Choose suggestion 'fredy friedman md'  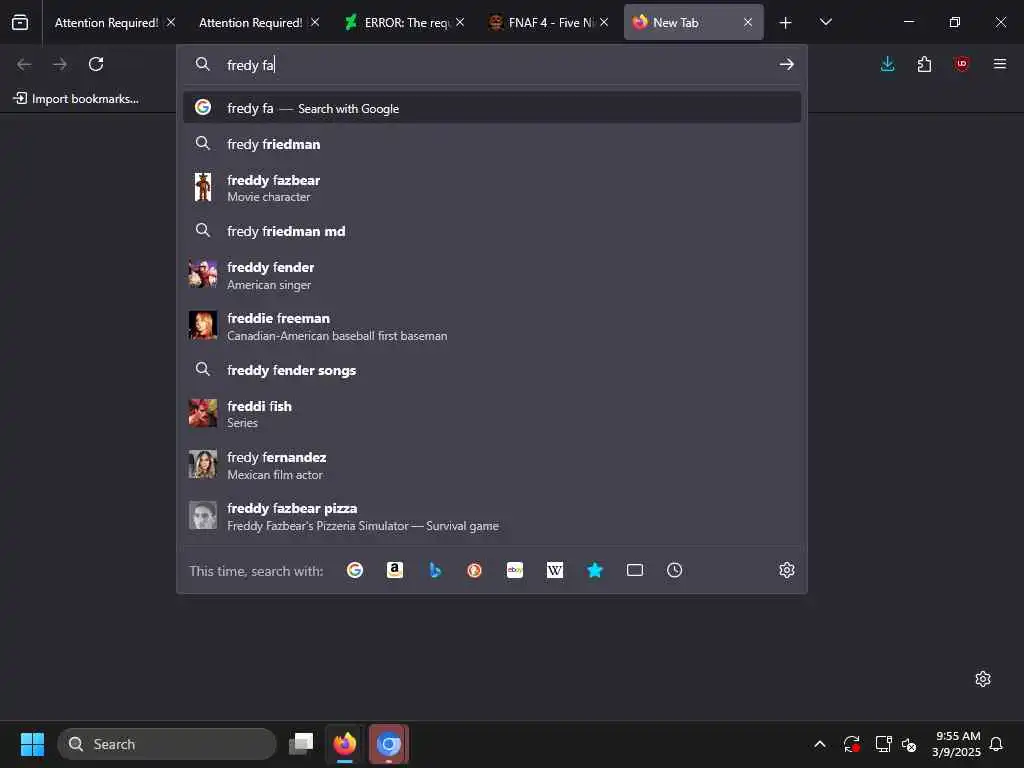(x=492, y=231)
